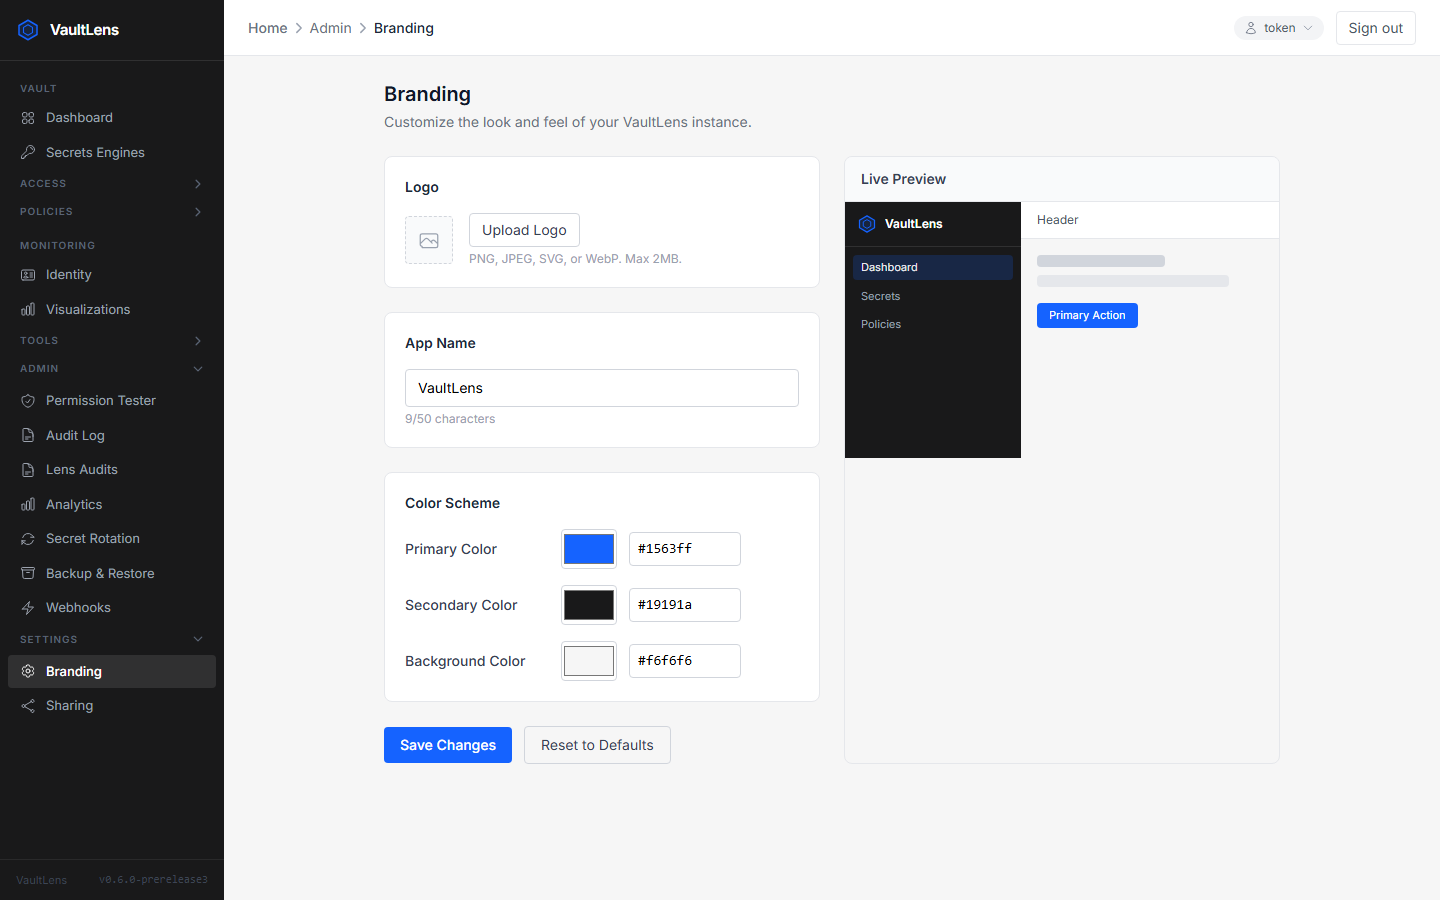
Task: Open the Background Color light swatch
Action: 589,661
